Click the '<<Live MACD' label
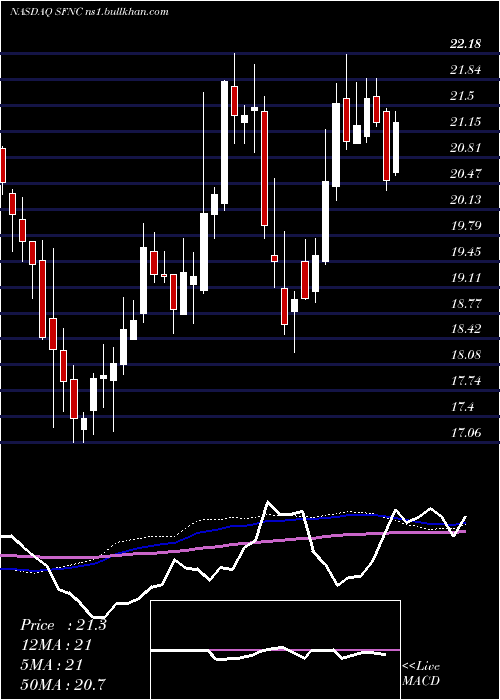The image size is (500, 700). pyautogui.click(x=421, y=673)
